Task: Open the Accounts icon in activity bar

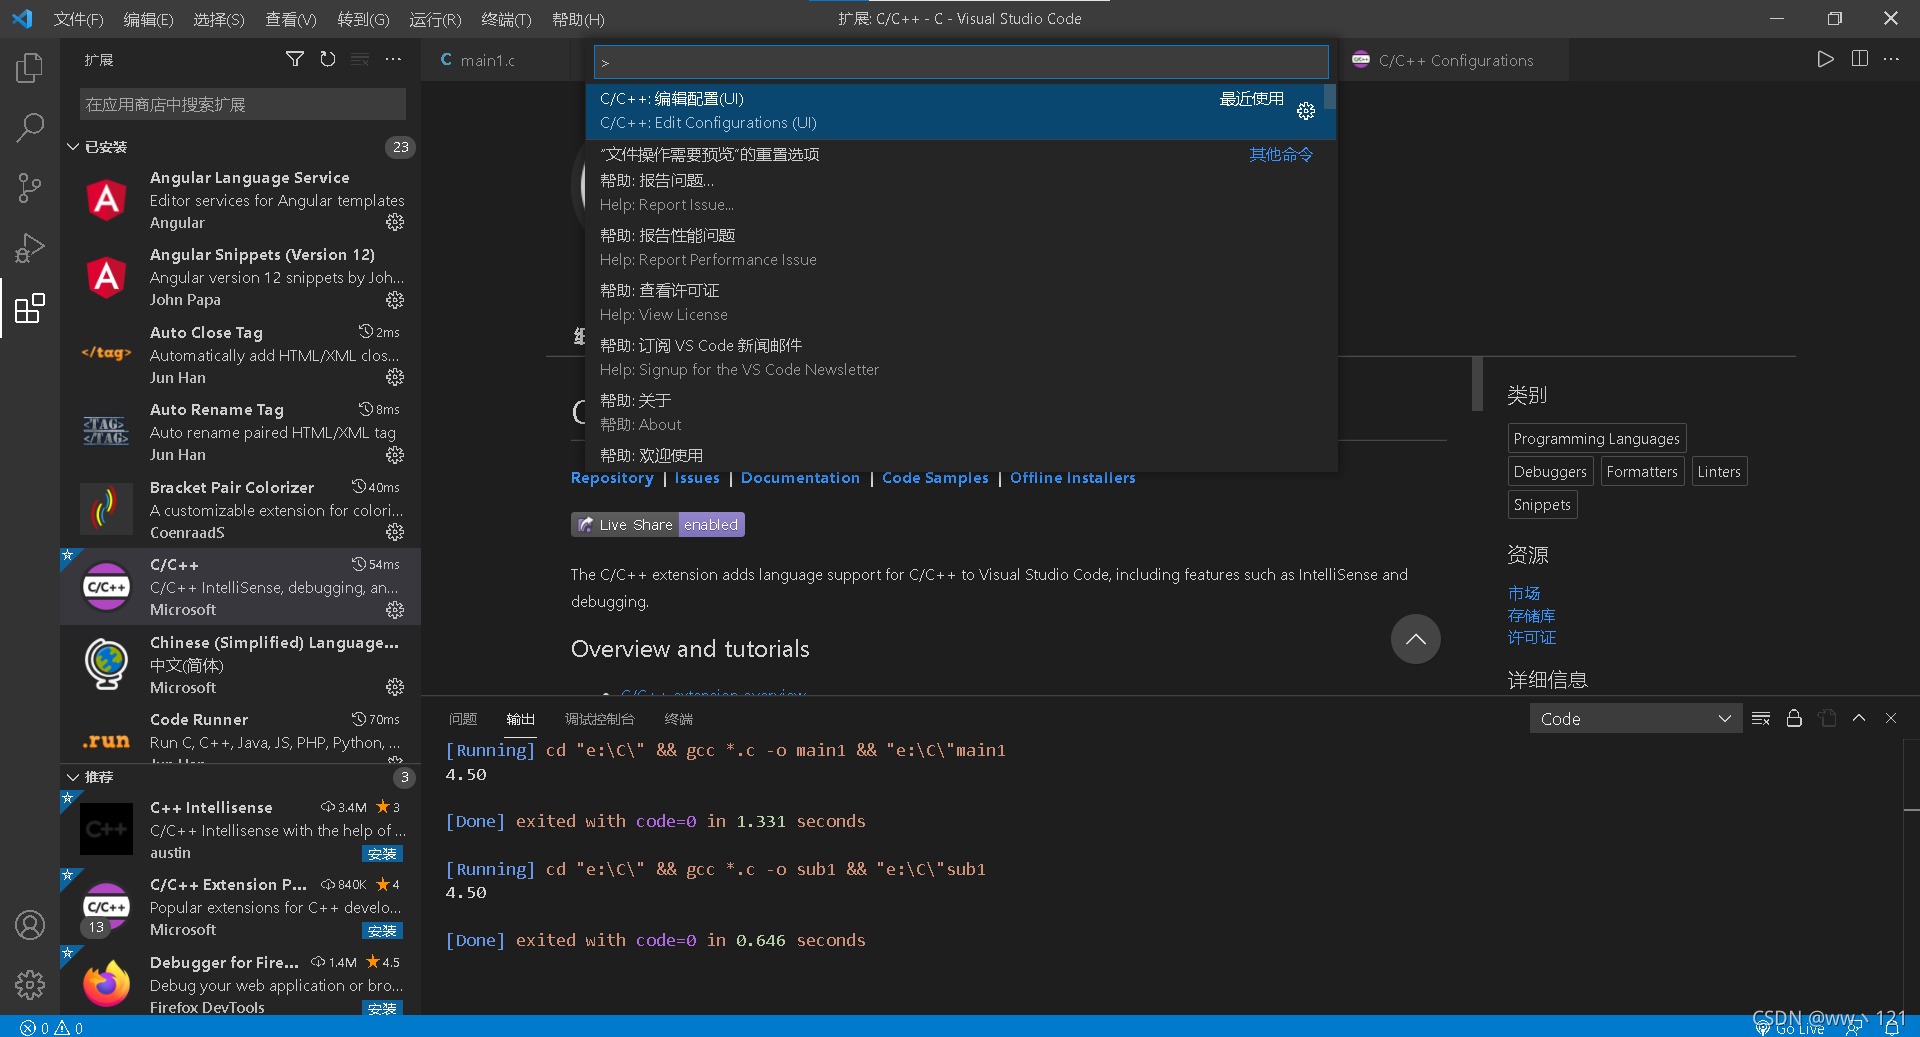Action: 30,925
